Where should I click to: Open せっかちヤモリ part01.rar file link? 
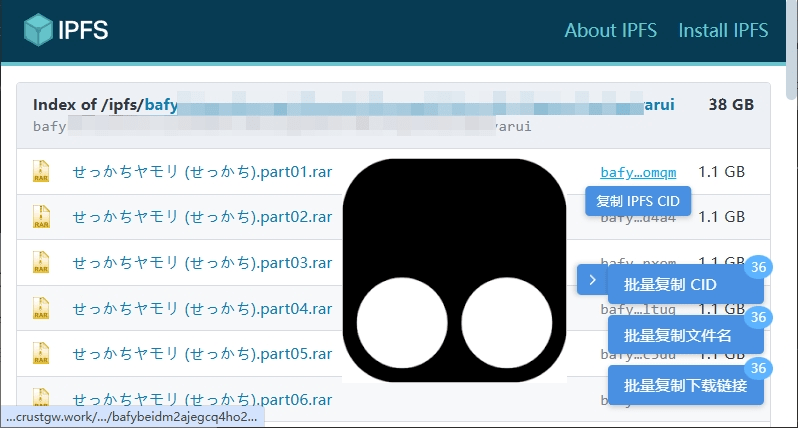202,172
